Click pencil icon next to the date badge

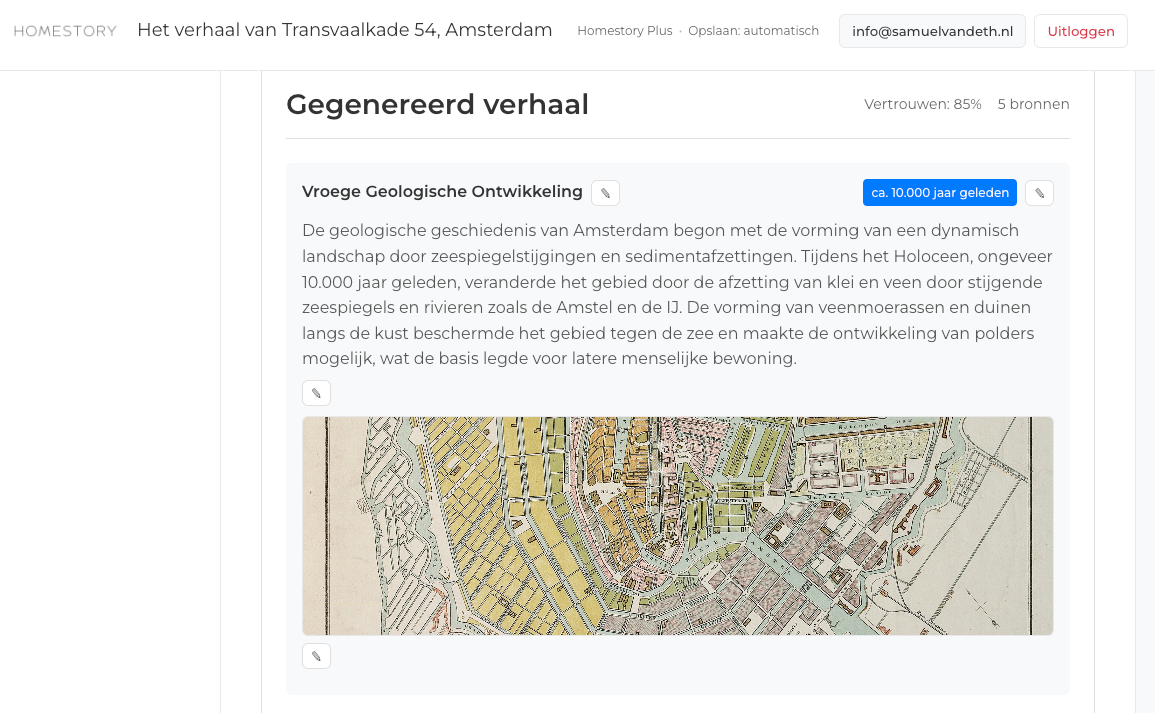[x=1039, y=193]
